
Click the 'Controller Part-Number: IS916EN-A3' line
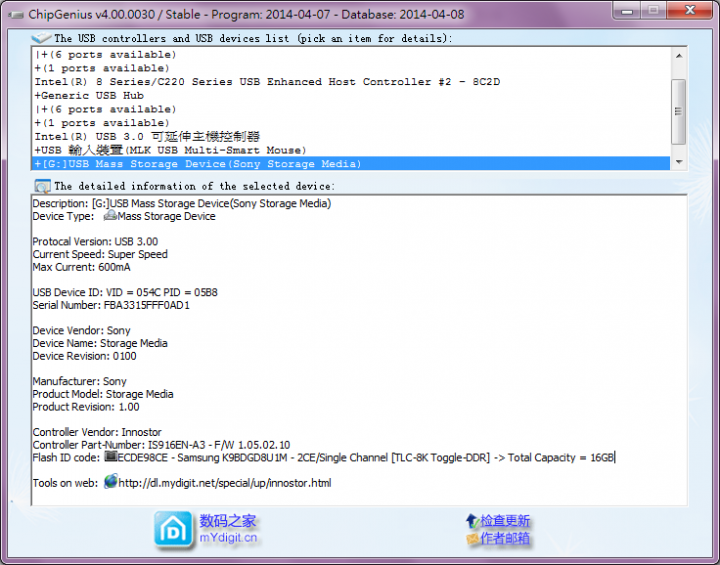(x=161, y=445)
